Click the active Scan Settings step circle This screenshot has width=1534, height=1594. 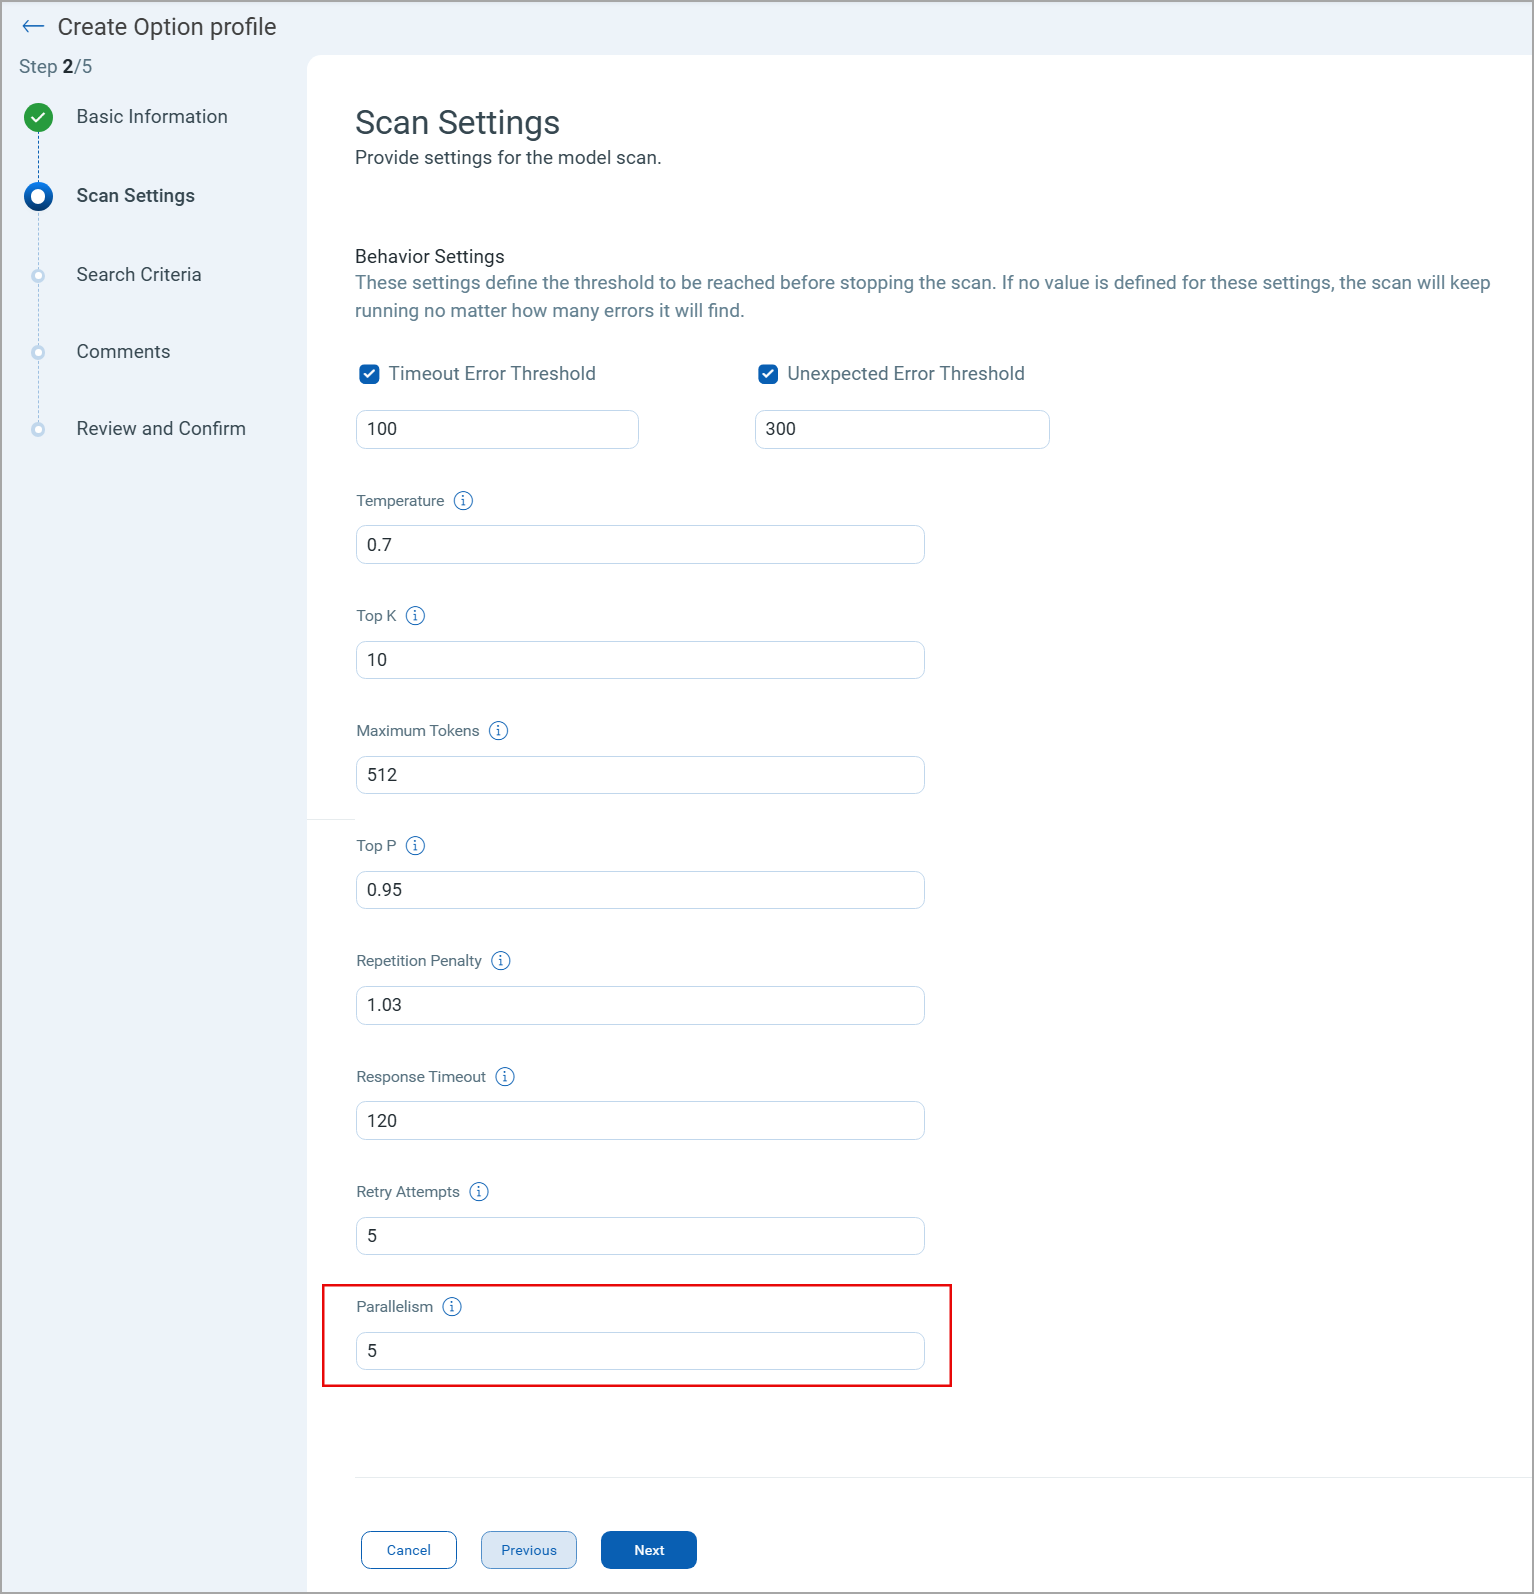click(x=38, y=196)
